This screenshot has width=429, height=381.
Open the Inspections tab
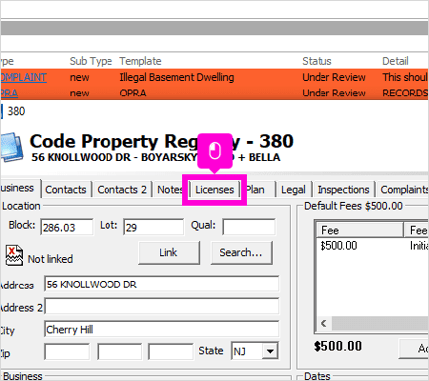pos(343,190)
